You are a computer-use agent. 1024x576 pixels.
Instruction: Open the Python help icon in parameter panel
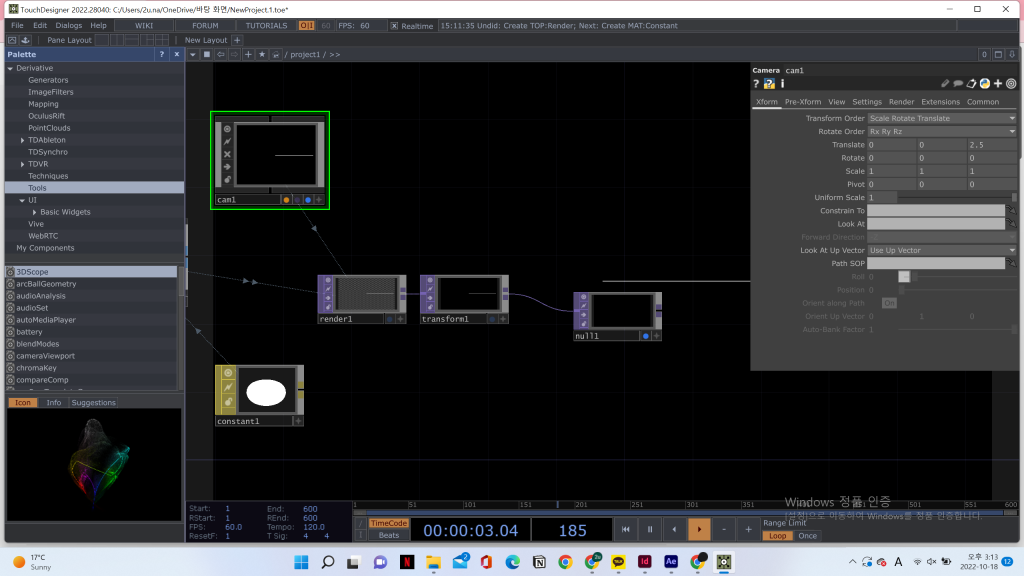[770, 84]
